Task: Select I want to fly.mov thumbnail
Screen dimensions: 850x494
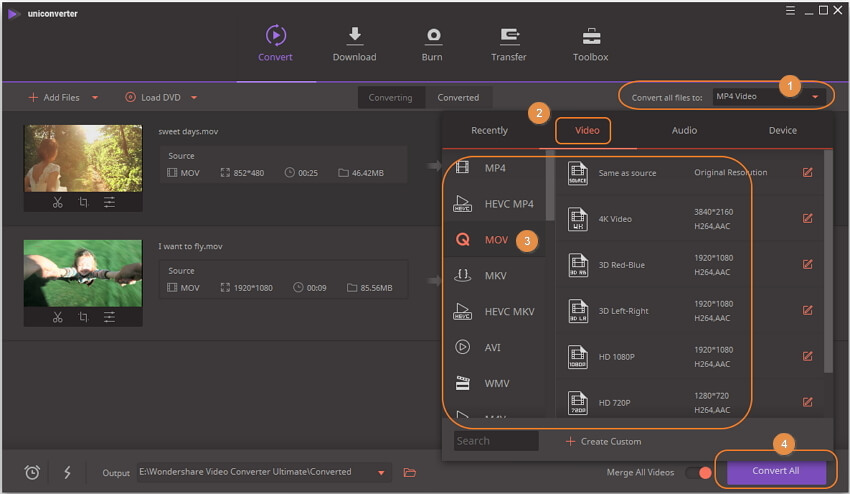Action: point(83,273)
